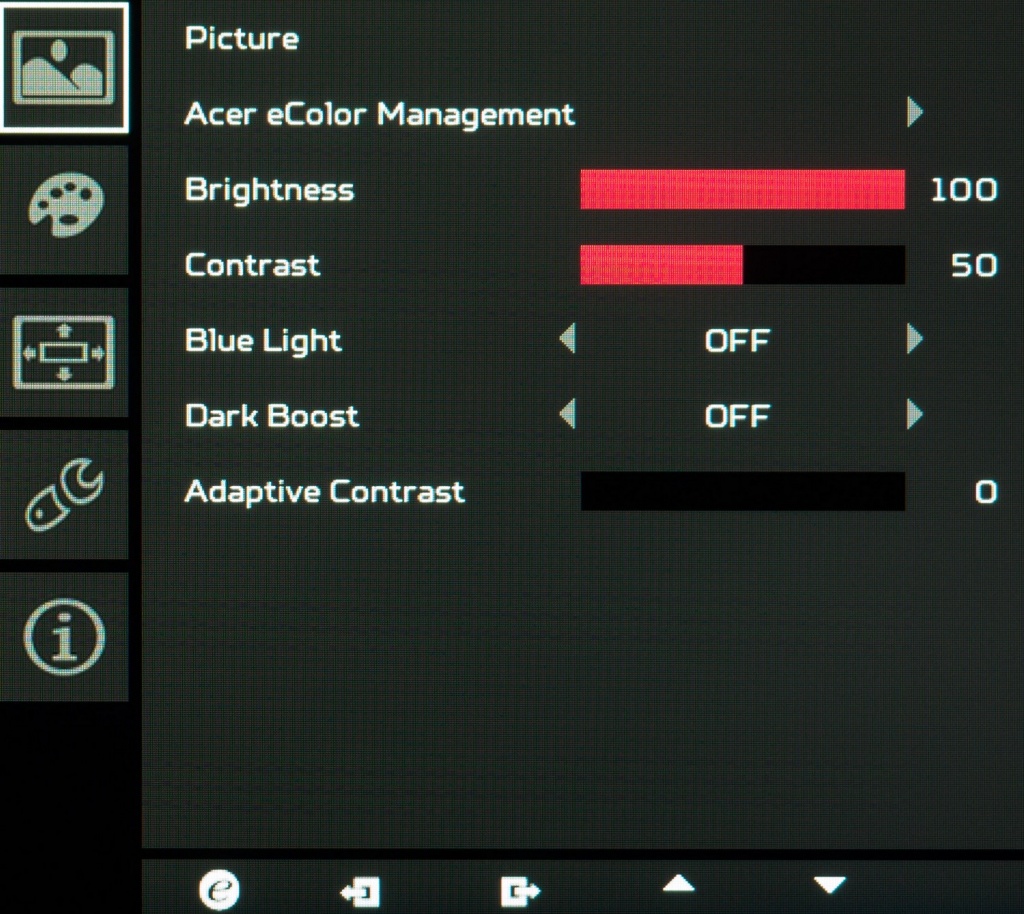Open the wrench system settings icon

coord(64,494)
